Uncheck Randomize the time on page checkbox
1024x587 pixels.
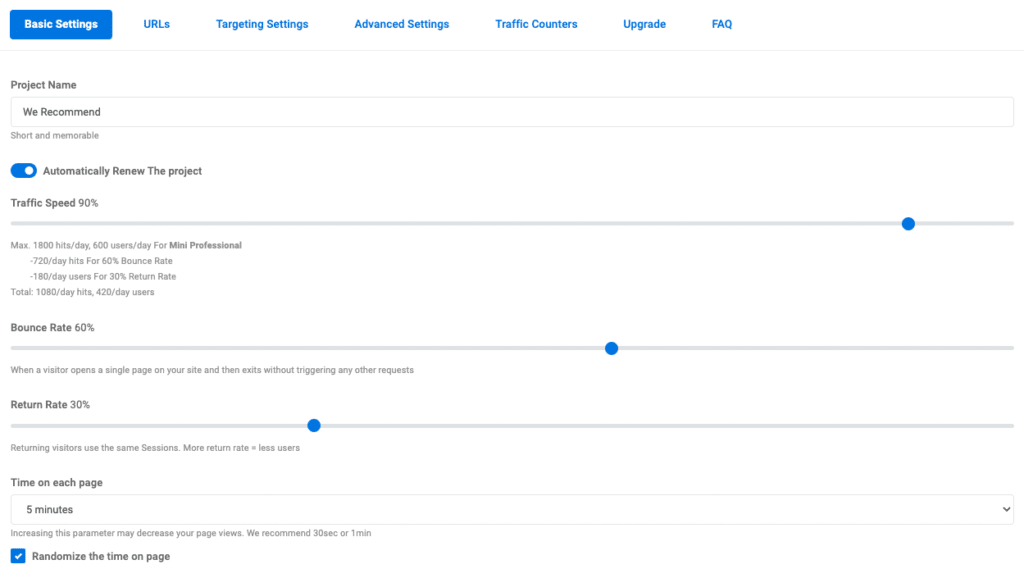(x=18, y=556)
